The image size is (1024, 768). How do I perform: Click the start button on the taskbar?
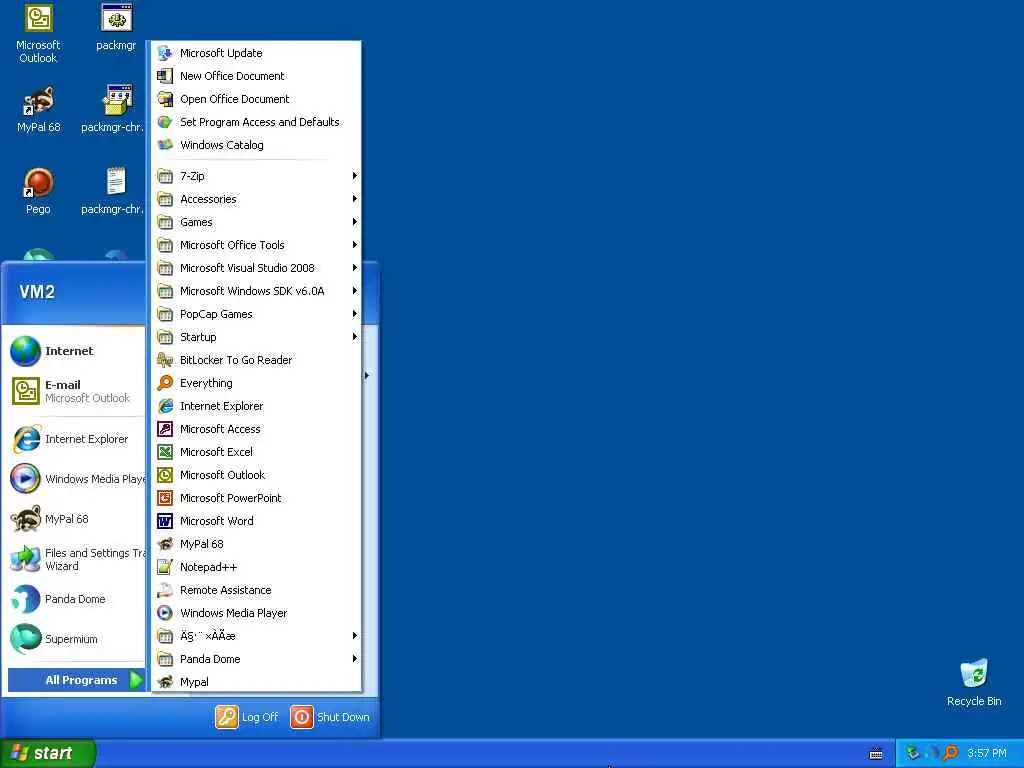(48, 753)
